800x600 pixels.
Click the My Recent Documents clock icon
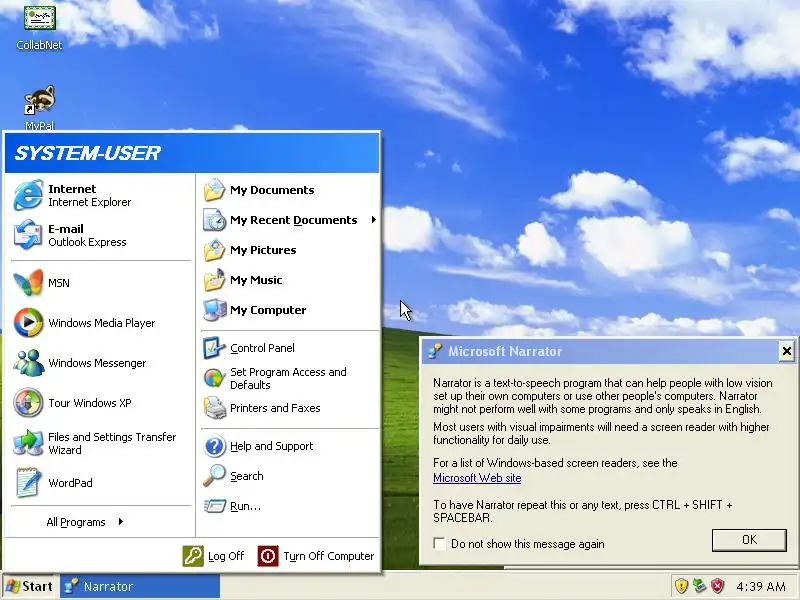[x=214, y=220]
